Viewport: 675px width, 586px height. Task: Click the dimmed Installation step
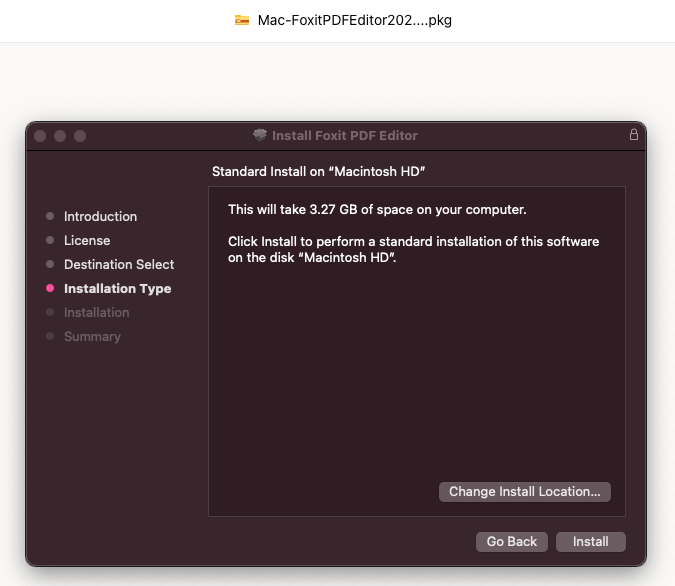pyautogui.click(x=96, y=313)
